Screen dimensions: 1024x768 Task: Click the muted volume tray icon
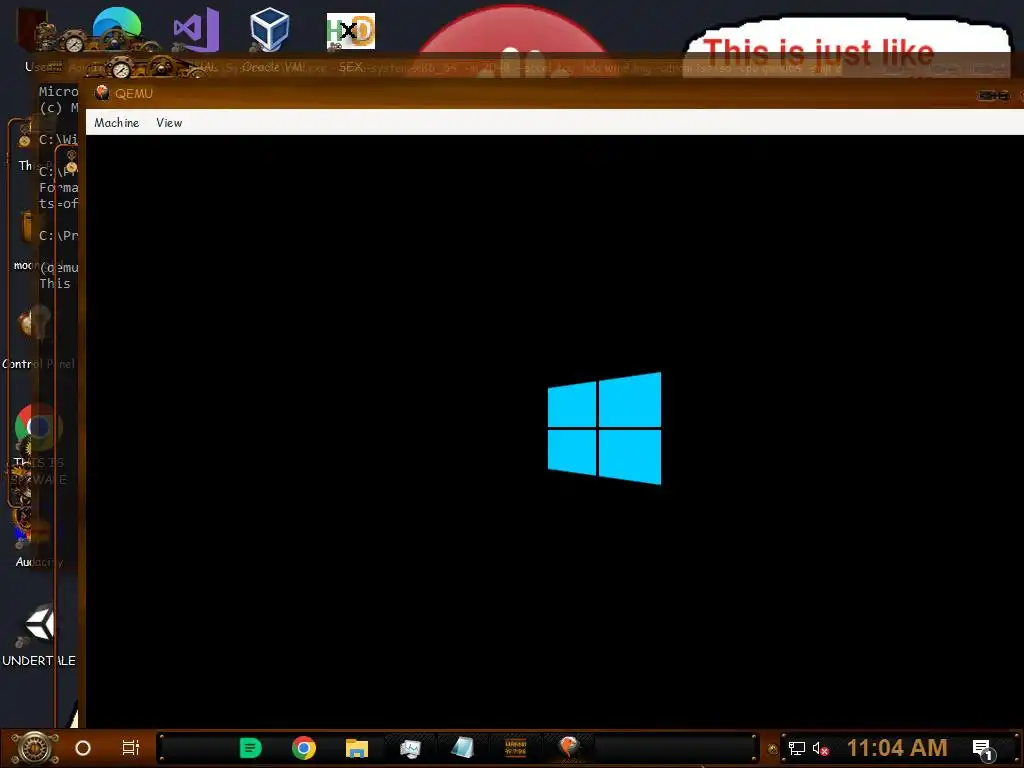(x=820, y=748)
